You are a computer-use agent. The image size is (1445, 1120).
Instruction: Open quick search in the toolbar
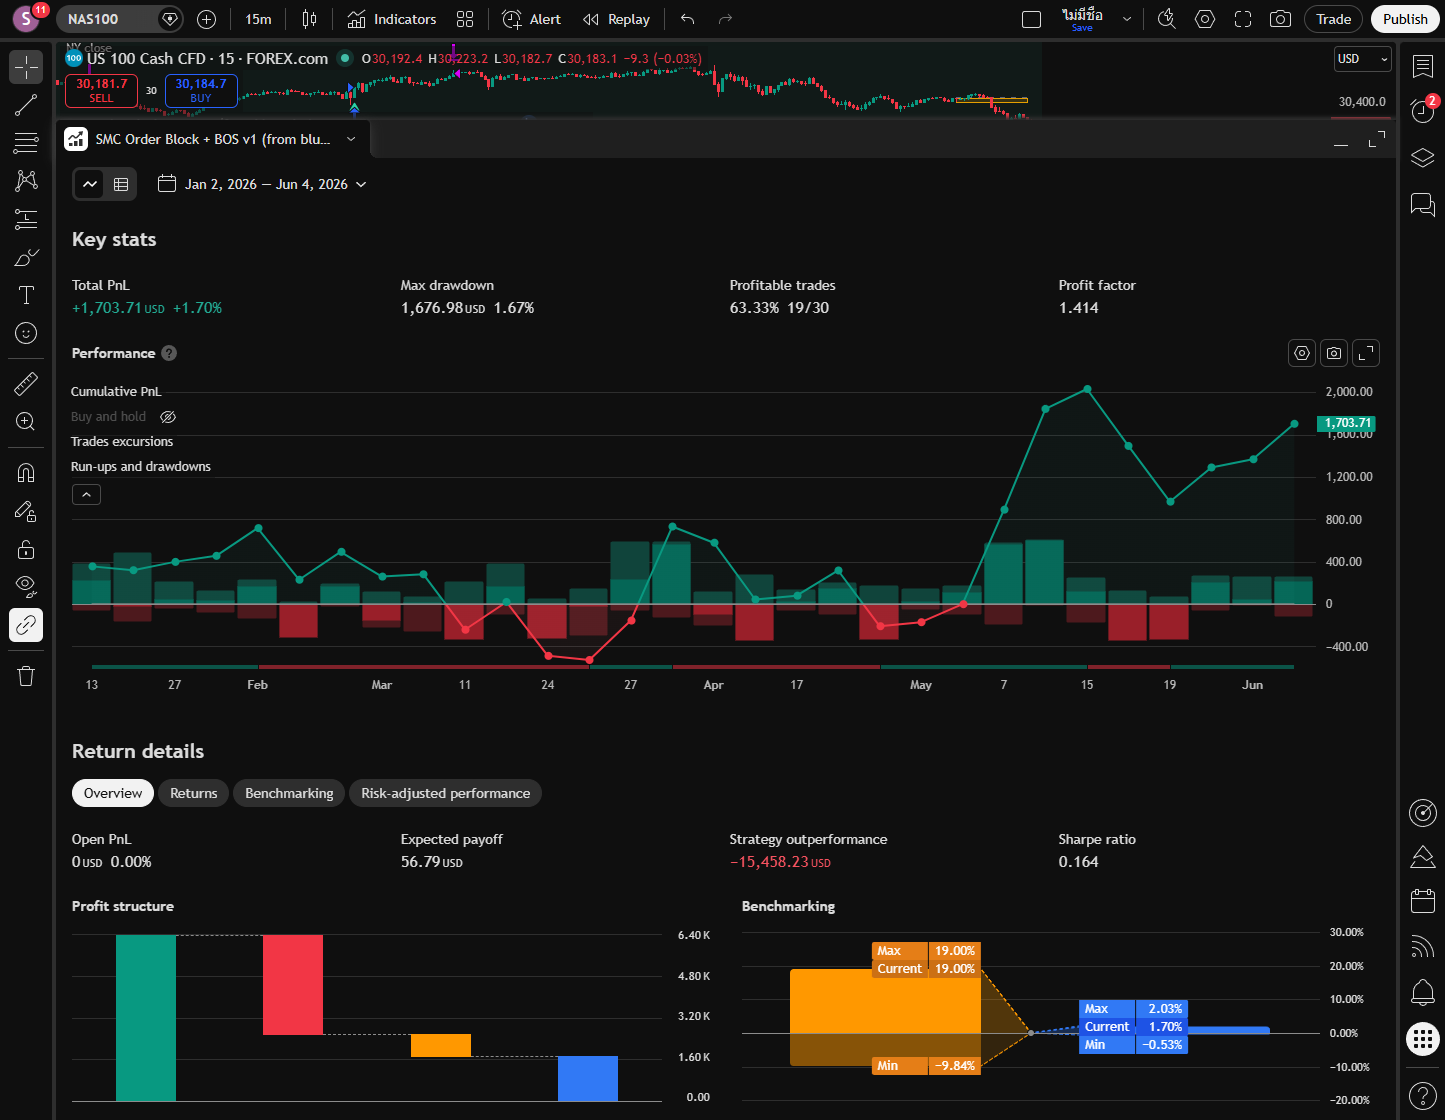[x=1166, y=19]
